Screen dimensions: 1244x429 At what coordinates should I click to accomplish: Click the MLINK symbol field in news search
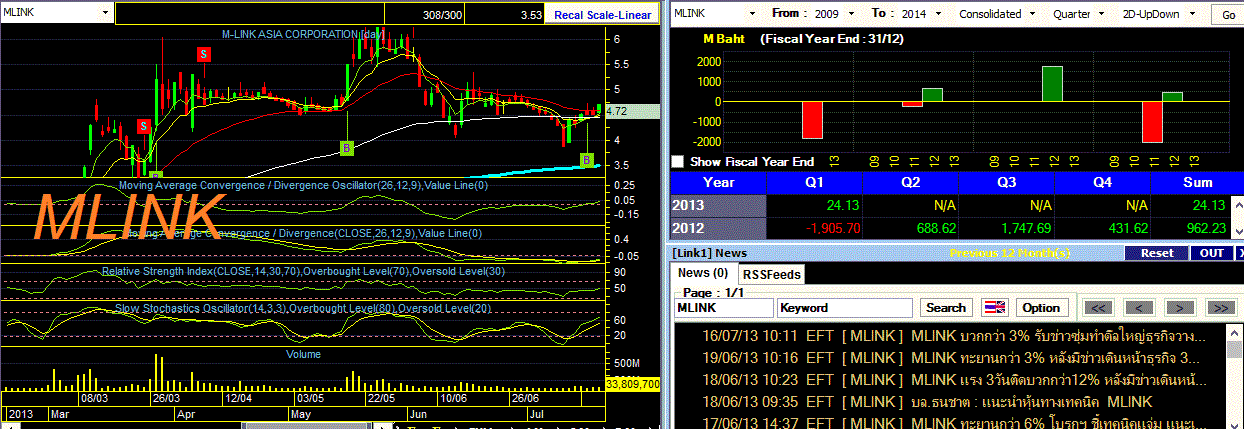coord(724,308)
